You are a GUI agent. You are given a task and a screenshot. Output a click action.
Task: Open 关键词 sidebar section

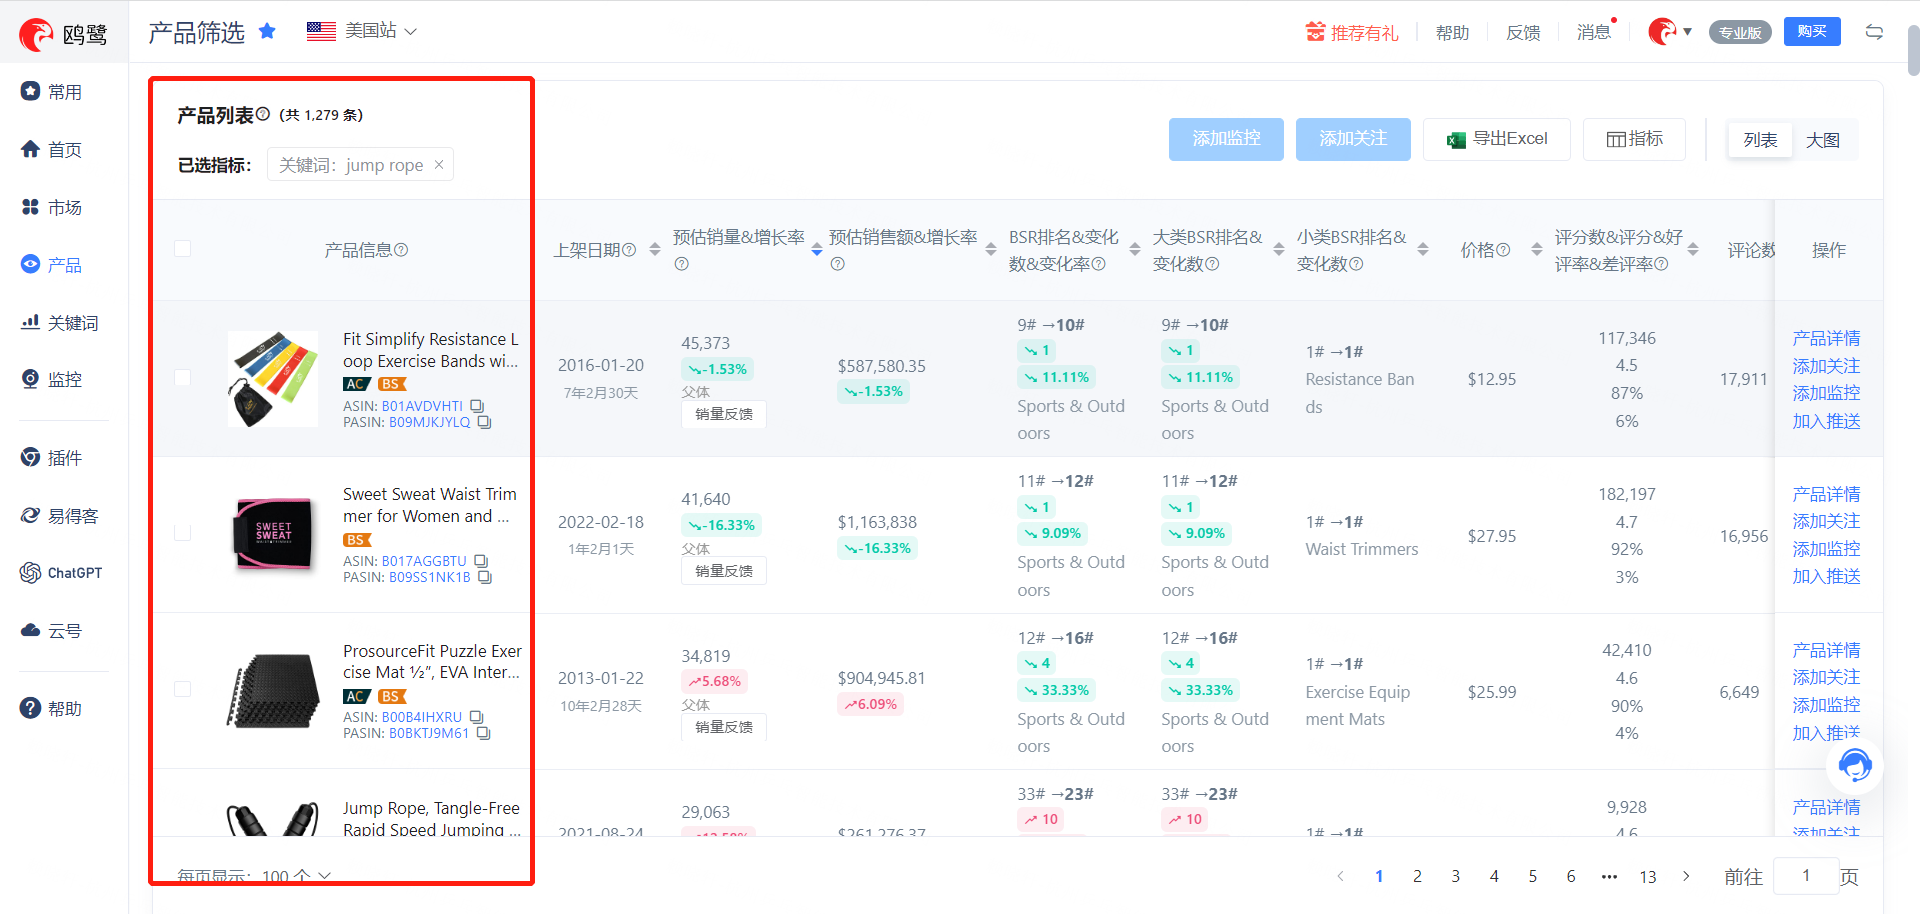(x=60, y=323)
